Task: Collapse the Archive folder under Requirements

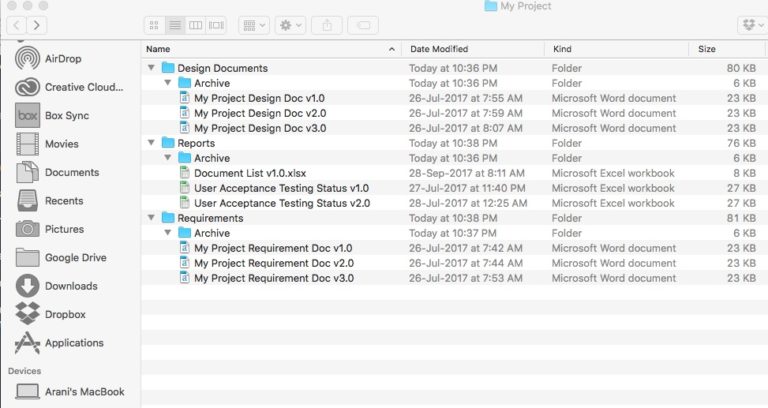Action: (x=168, y=233)
